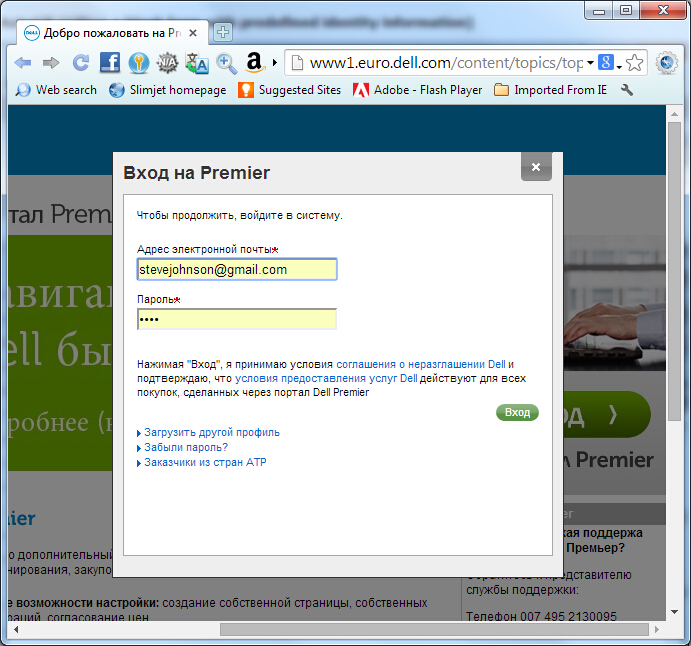Open the address bar history dropdown arrow
This screenshot has width=691, height=646.
tap(590, 63)
